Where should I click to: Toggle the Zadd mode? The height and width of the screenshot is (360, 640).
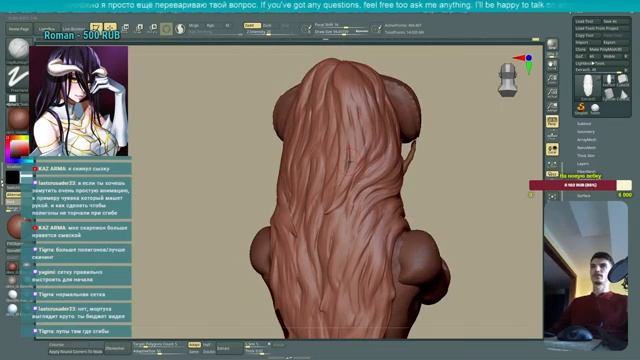click(252, 25)
